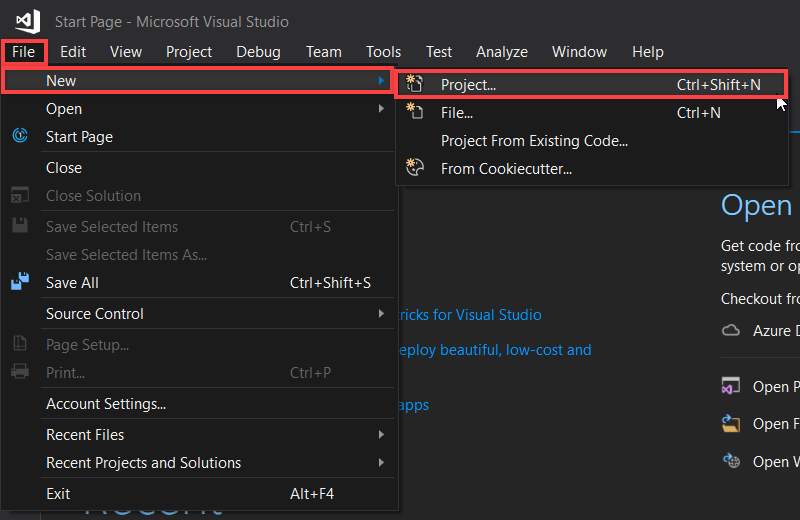Click the Start Page icon in File menu
The width and height of the screenshot is (800, 520).
pos(20,137)
